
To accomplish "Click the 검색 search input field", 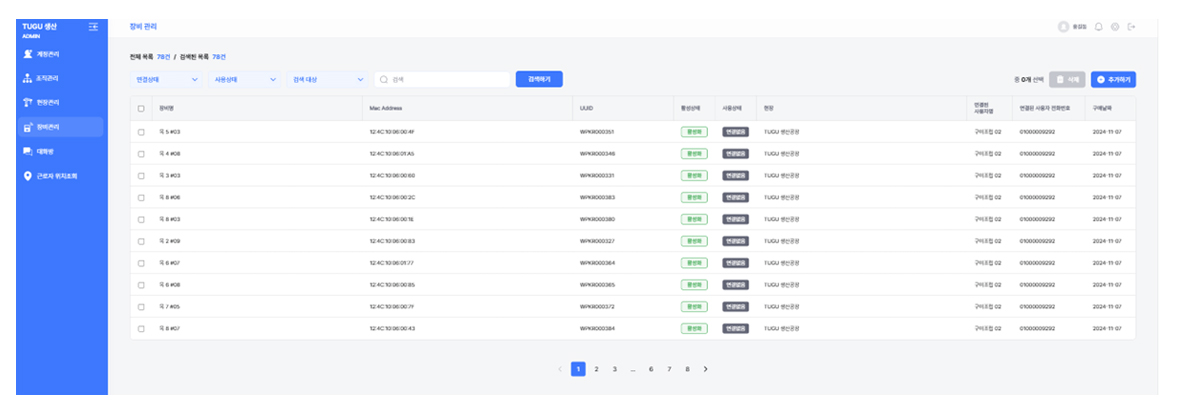I will pyautogui.click(x=442, y=79).
